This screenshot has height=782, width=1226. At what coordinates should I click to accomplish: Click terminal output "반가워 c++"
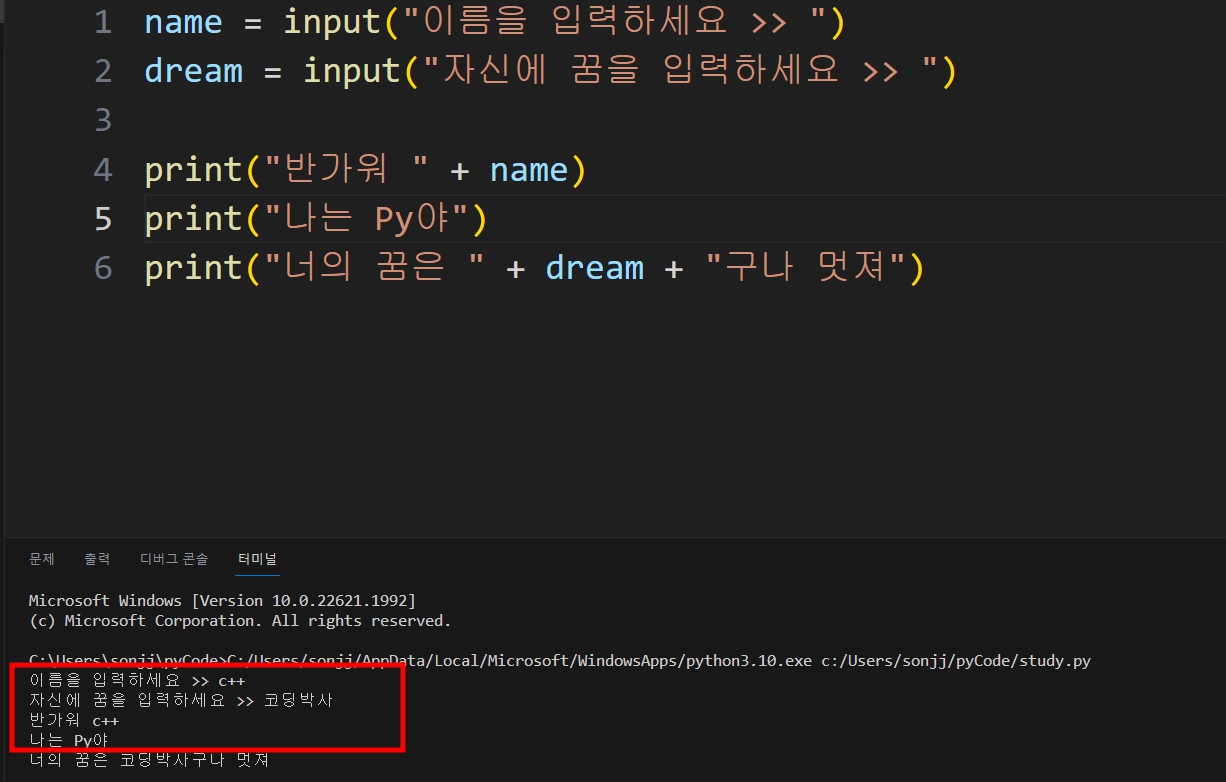[x=74, y=720]
